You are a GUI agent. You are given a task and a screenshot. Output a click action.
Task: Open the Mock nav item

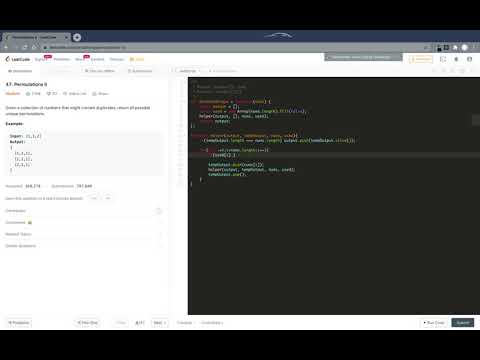pyautogui.click(x=79, y=59)
